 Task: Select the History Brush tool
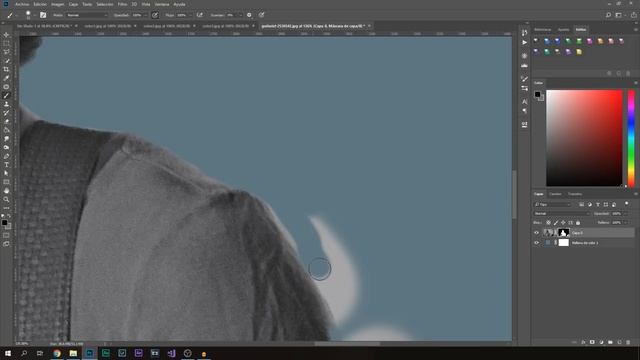(6, 113)
